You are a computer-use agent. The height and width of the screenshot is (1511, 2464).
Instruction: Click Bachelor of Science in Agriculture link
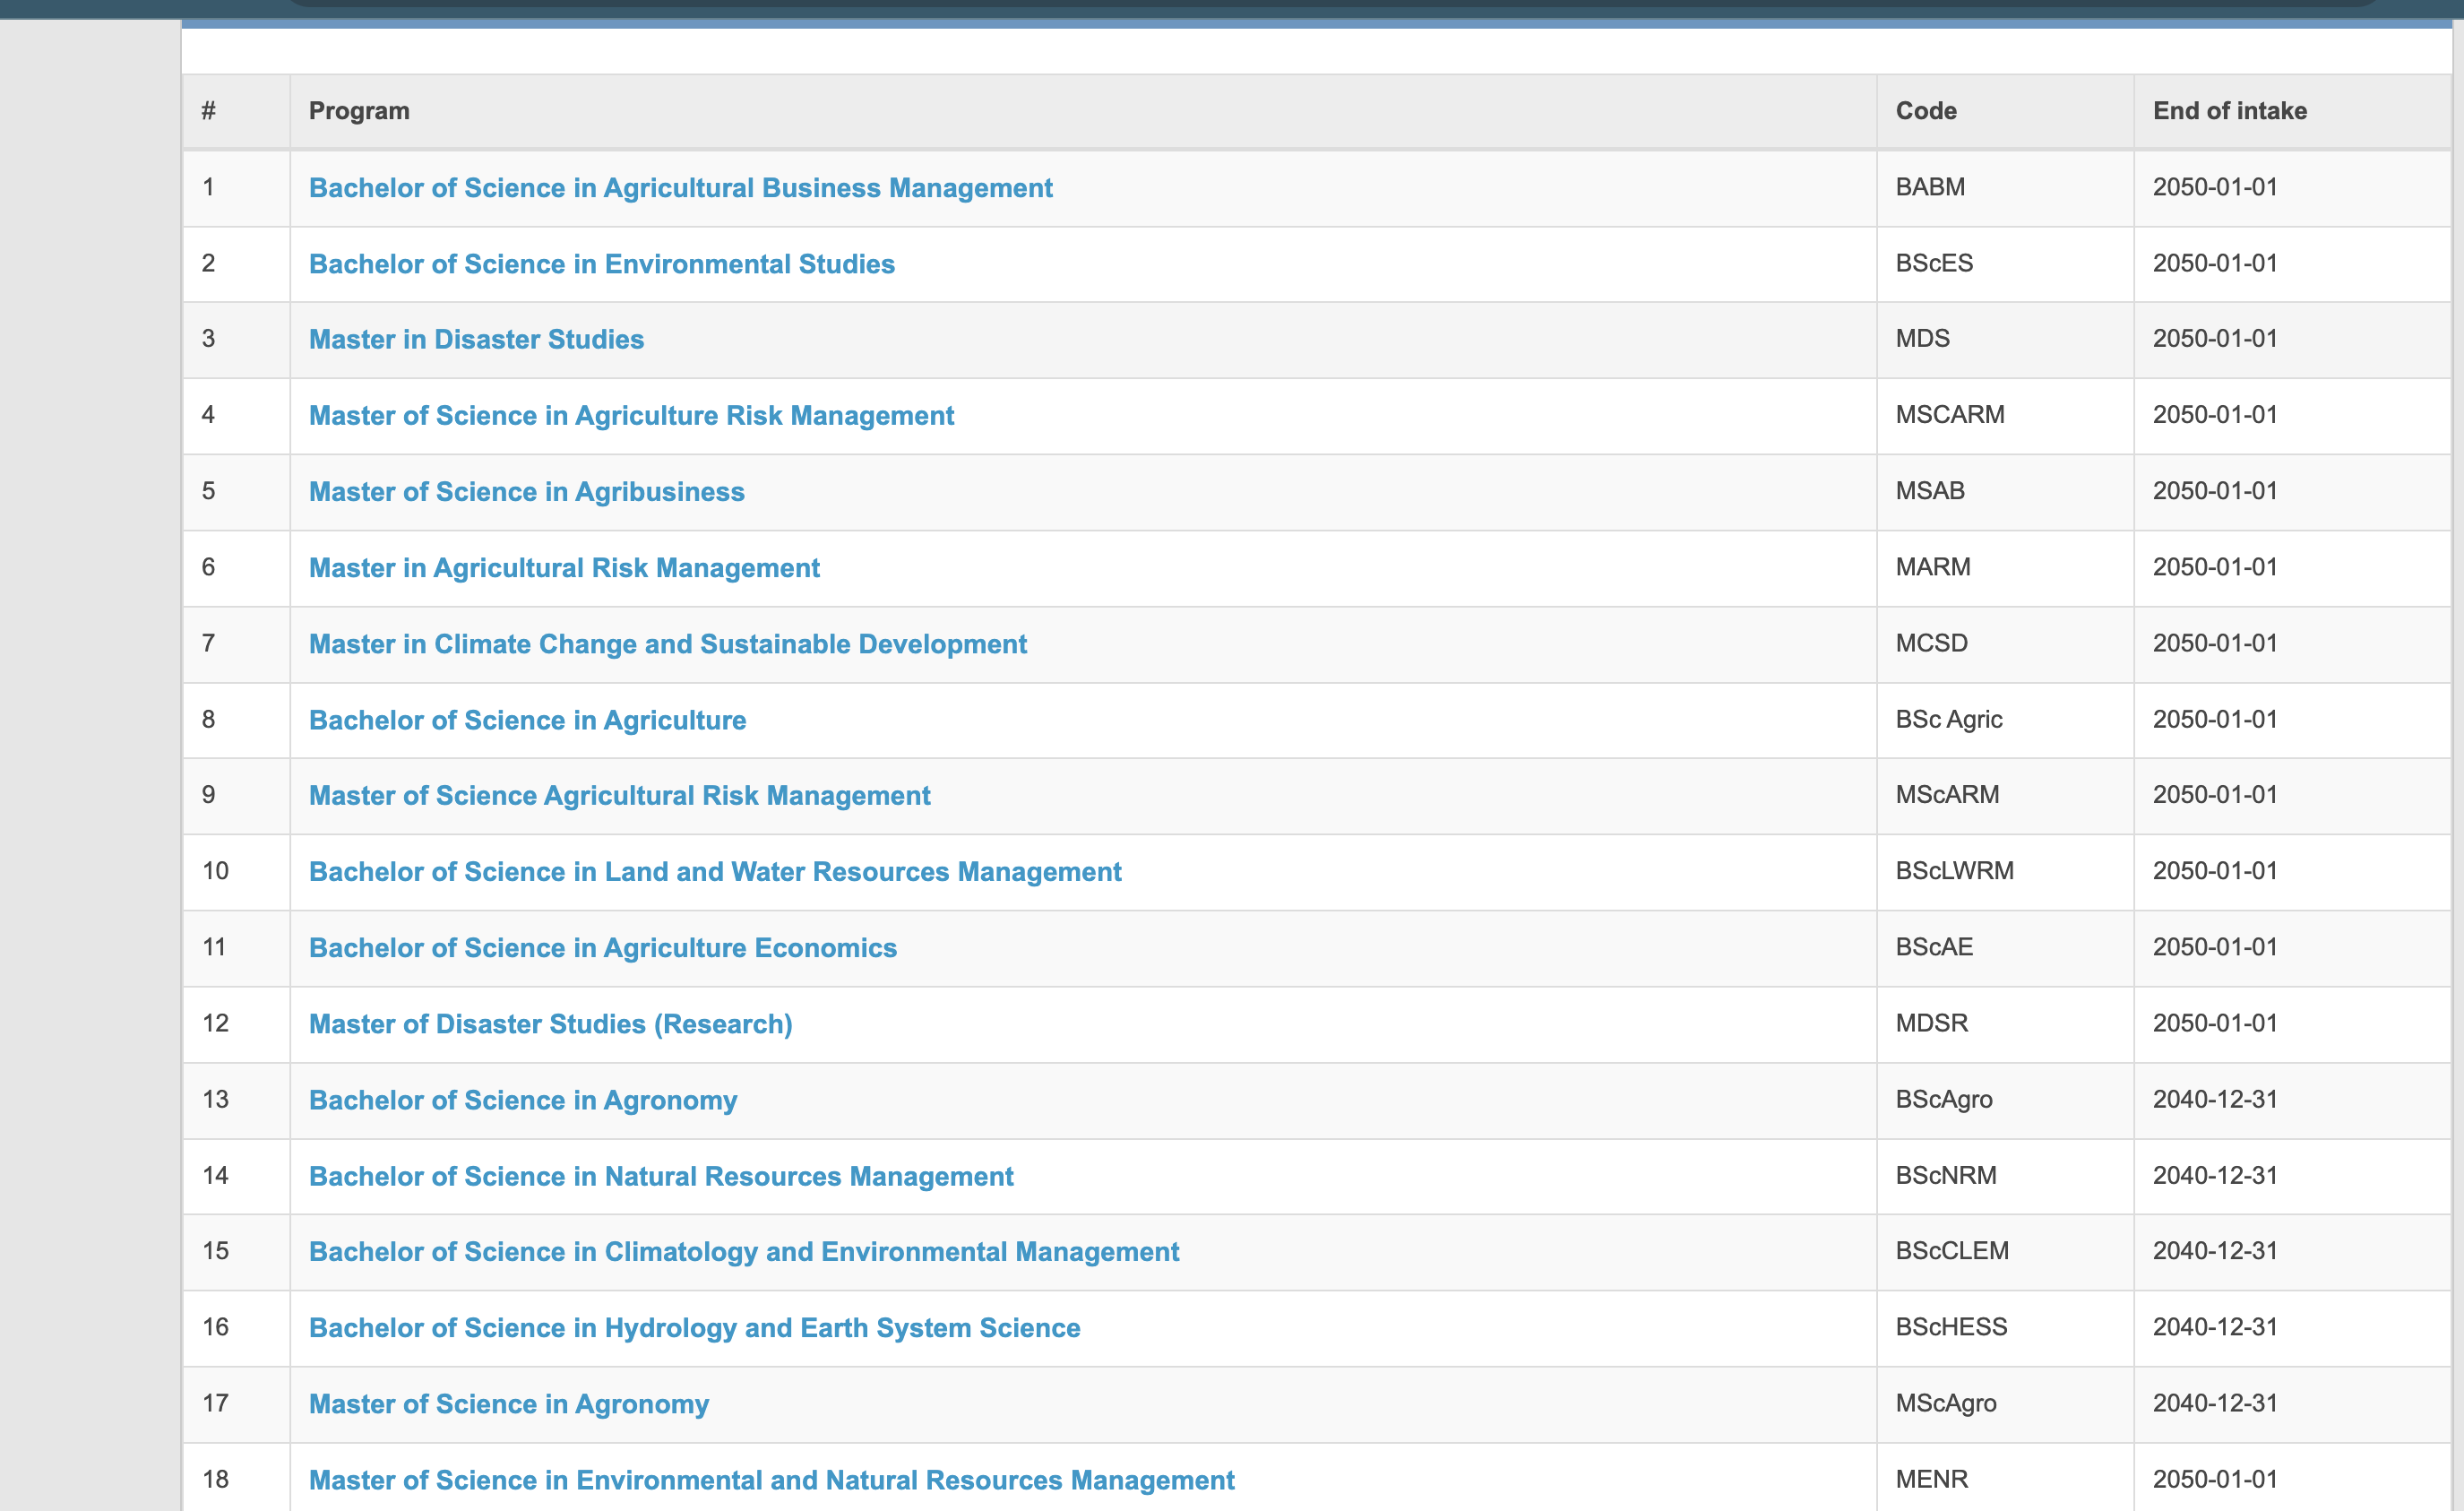[x=527, y=720]
